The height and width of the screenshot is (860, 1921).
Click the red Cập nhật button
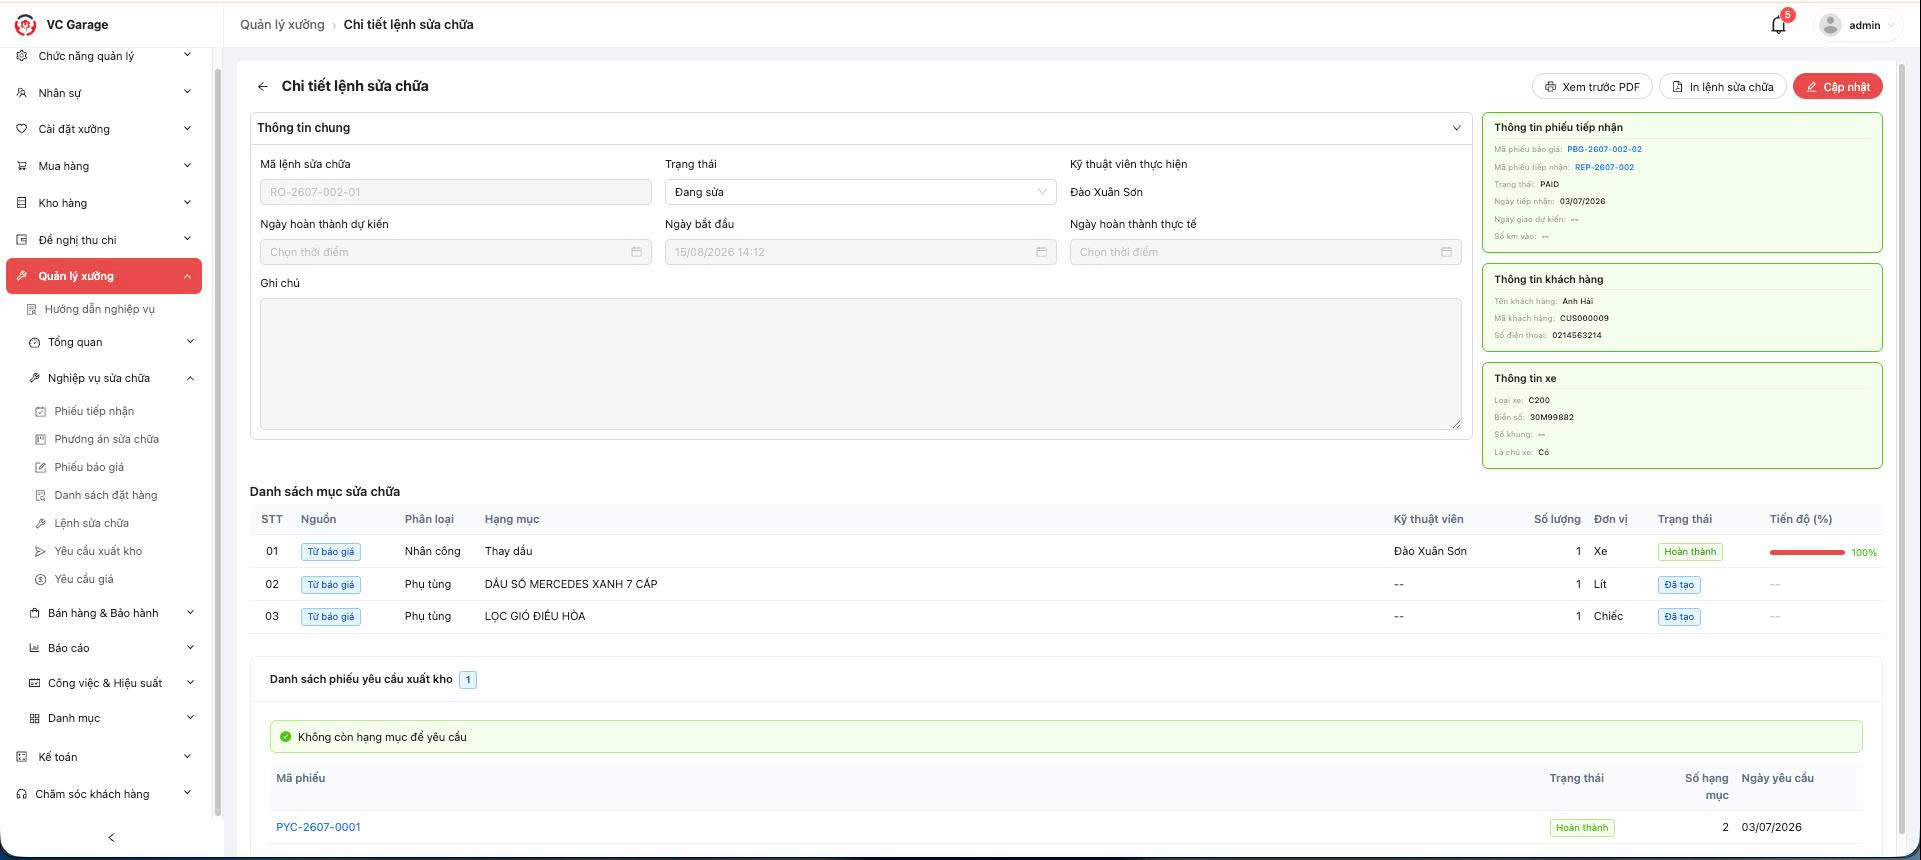(1838, 87)
